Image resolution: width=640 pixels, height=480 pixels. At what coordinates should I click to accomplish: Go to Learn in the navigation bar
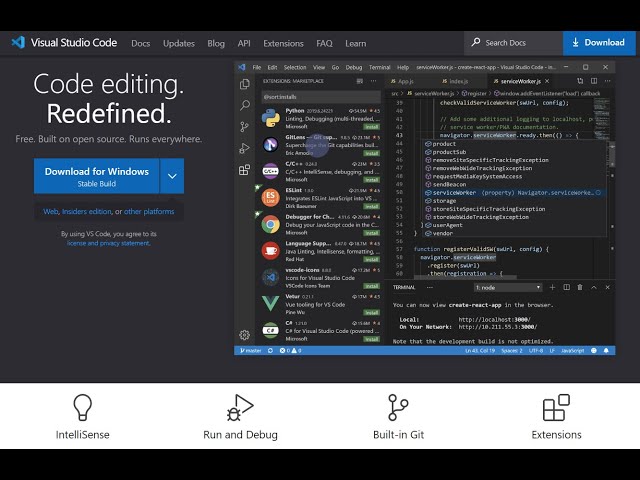click(356, 43)
